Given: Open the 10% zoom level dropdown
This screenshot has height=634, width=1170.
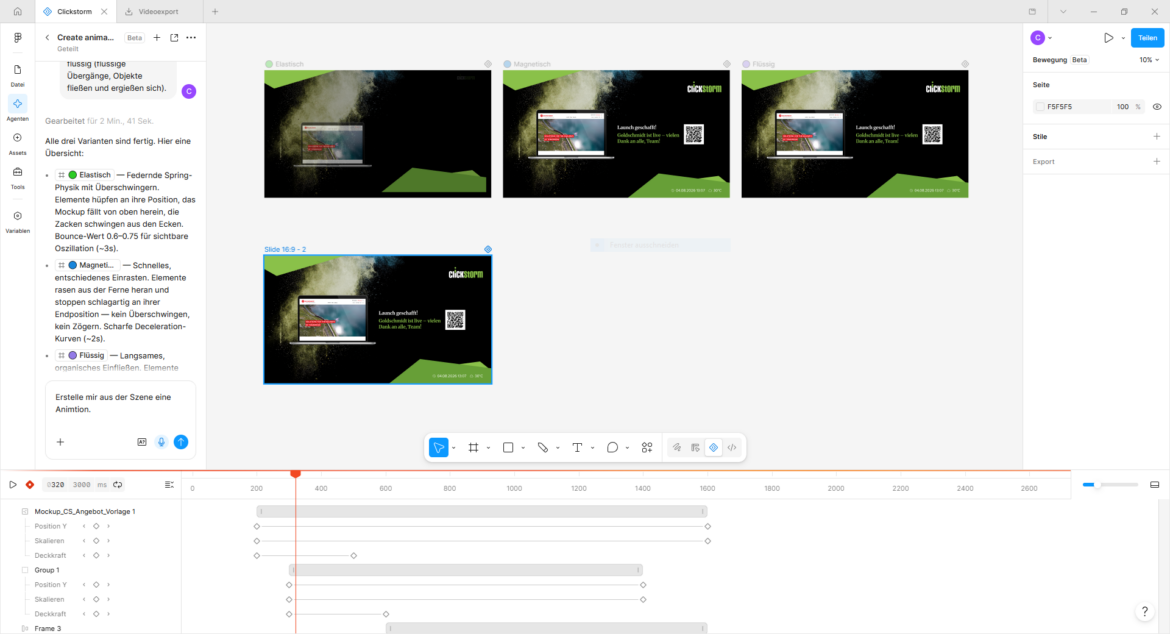Looking at the screenshot, I should [x=1149, y=60].
